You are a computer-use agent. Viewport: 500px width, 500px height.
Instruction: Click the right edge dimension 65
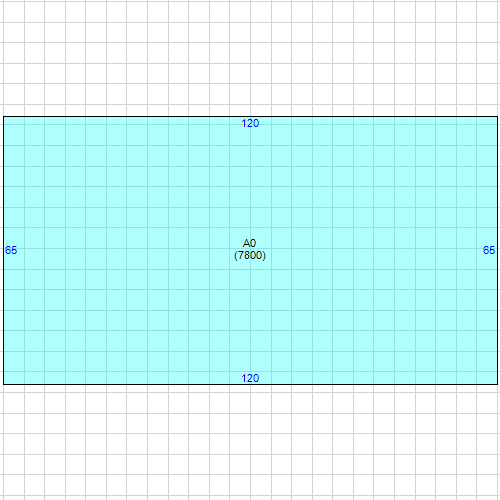click(489, 250)
